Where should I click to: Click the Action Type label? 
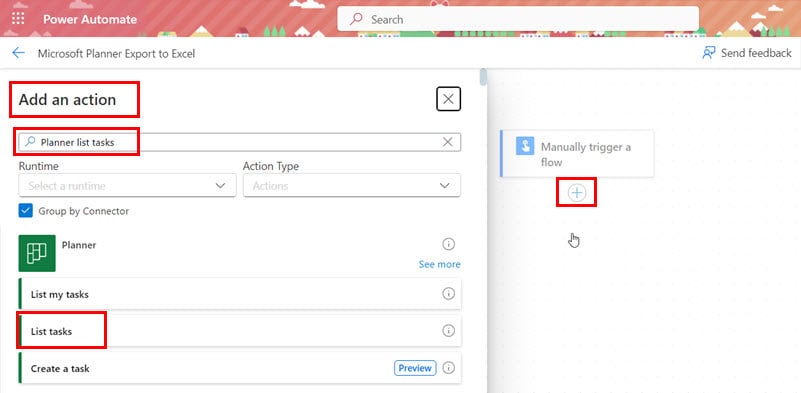click(271, 166)
